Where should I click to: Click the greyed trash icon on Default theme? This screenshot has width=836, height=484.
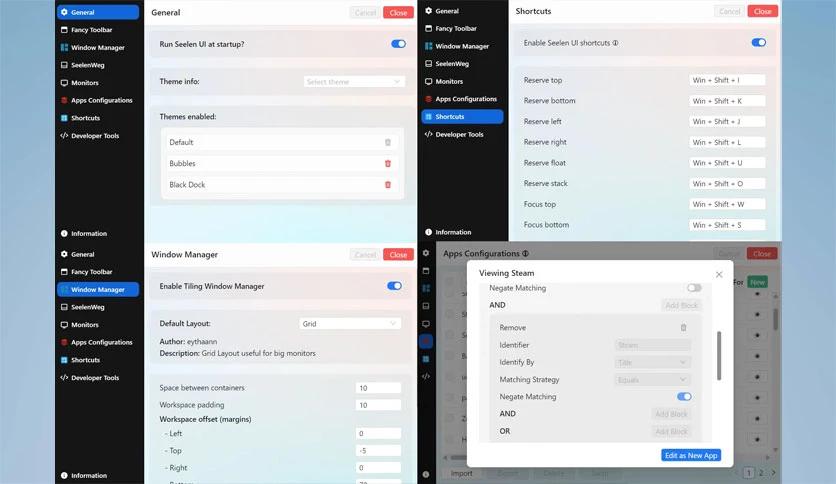(x=388, y=142)
